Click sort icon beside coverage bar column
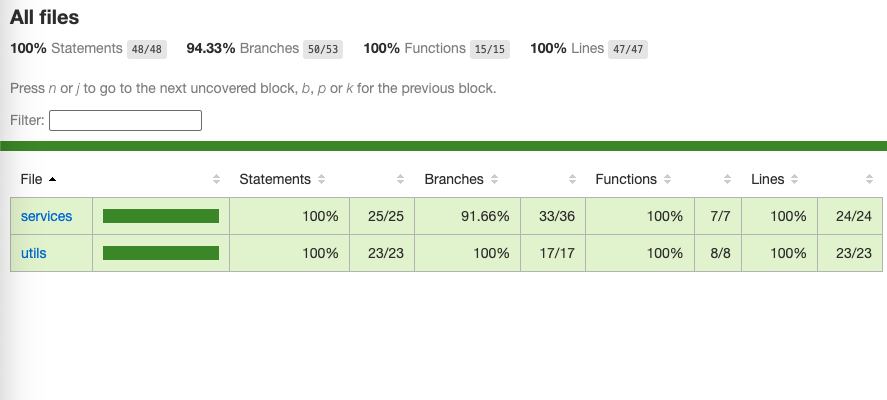Viewport: 887px width, 400px height. 217,179
